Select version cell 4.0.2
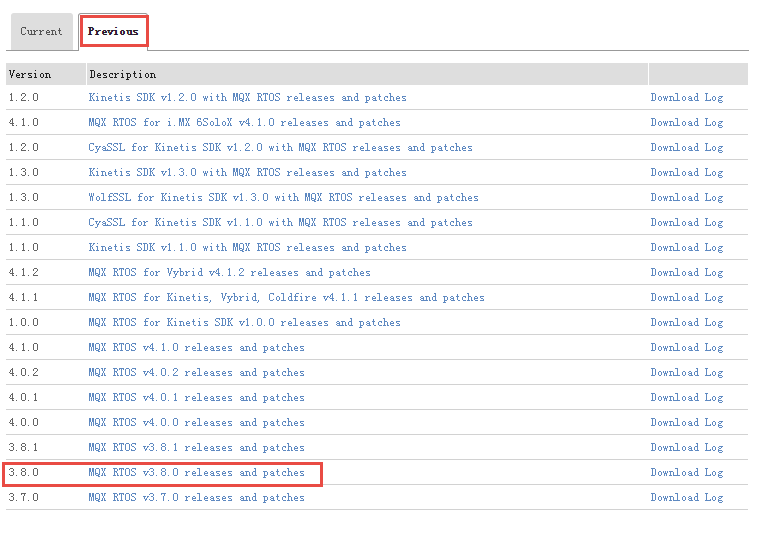Viewport: 761px width, 536px height. pyautogui.click(x=23, y=372)
